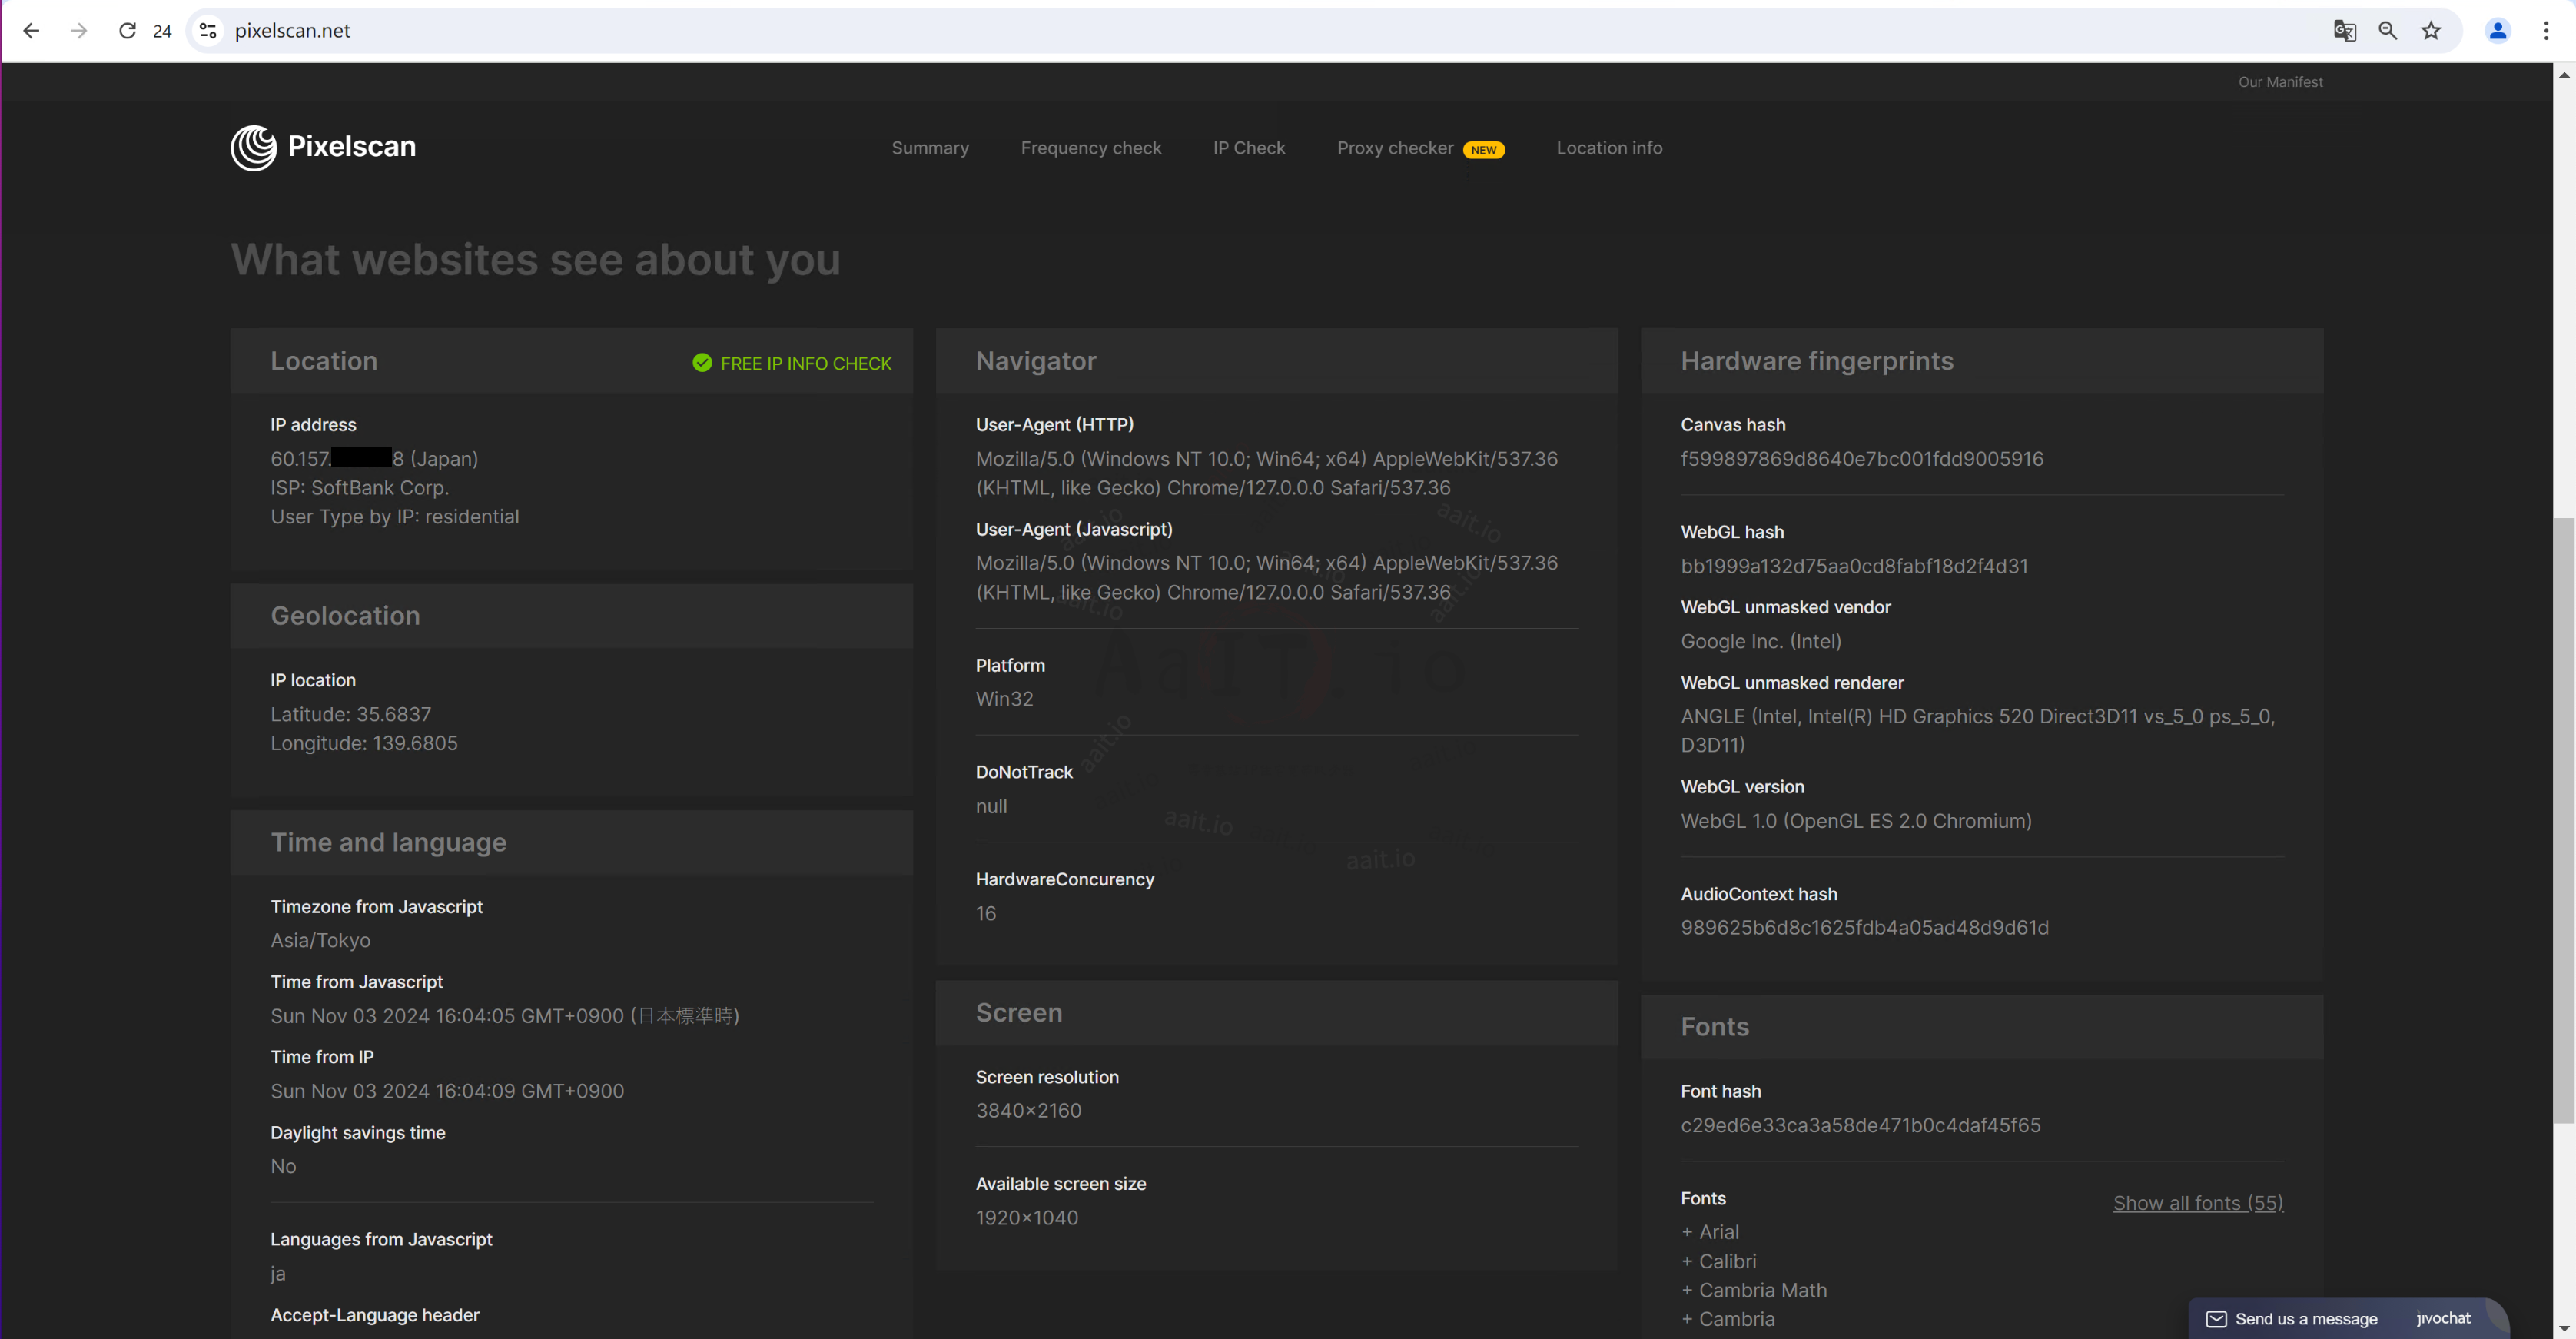Screen dimensions: 2576x1339
Task: Click the Win32 platform value
Action: (x=1004, y=699)
